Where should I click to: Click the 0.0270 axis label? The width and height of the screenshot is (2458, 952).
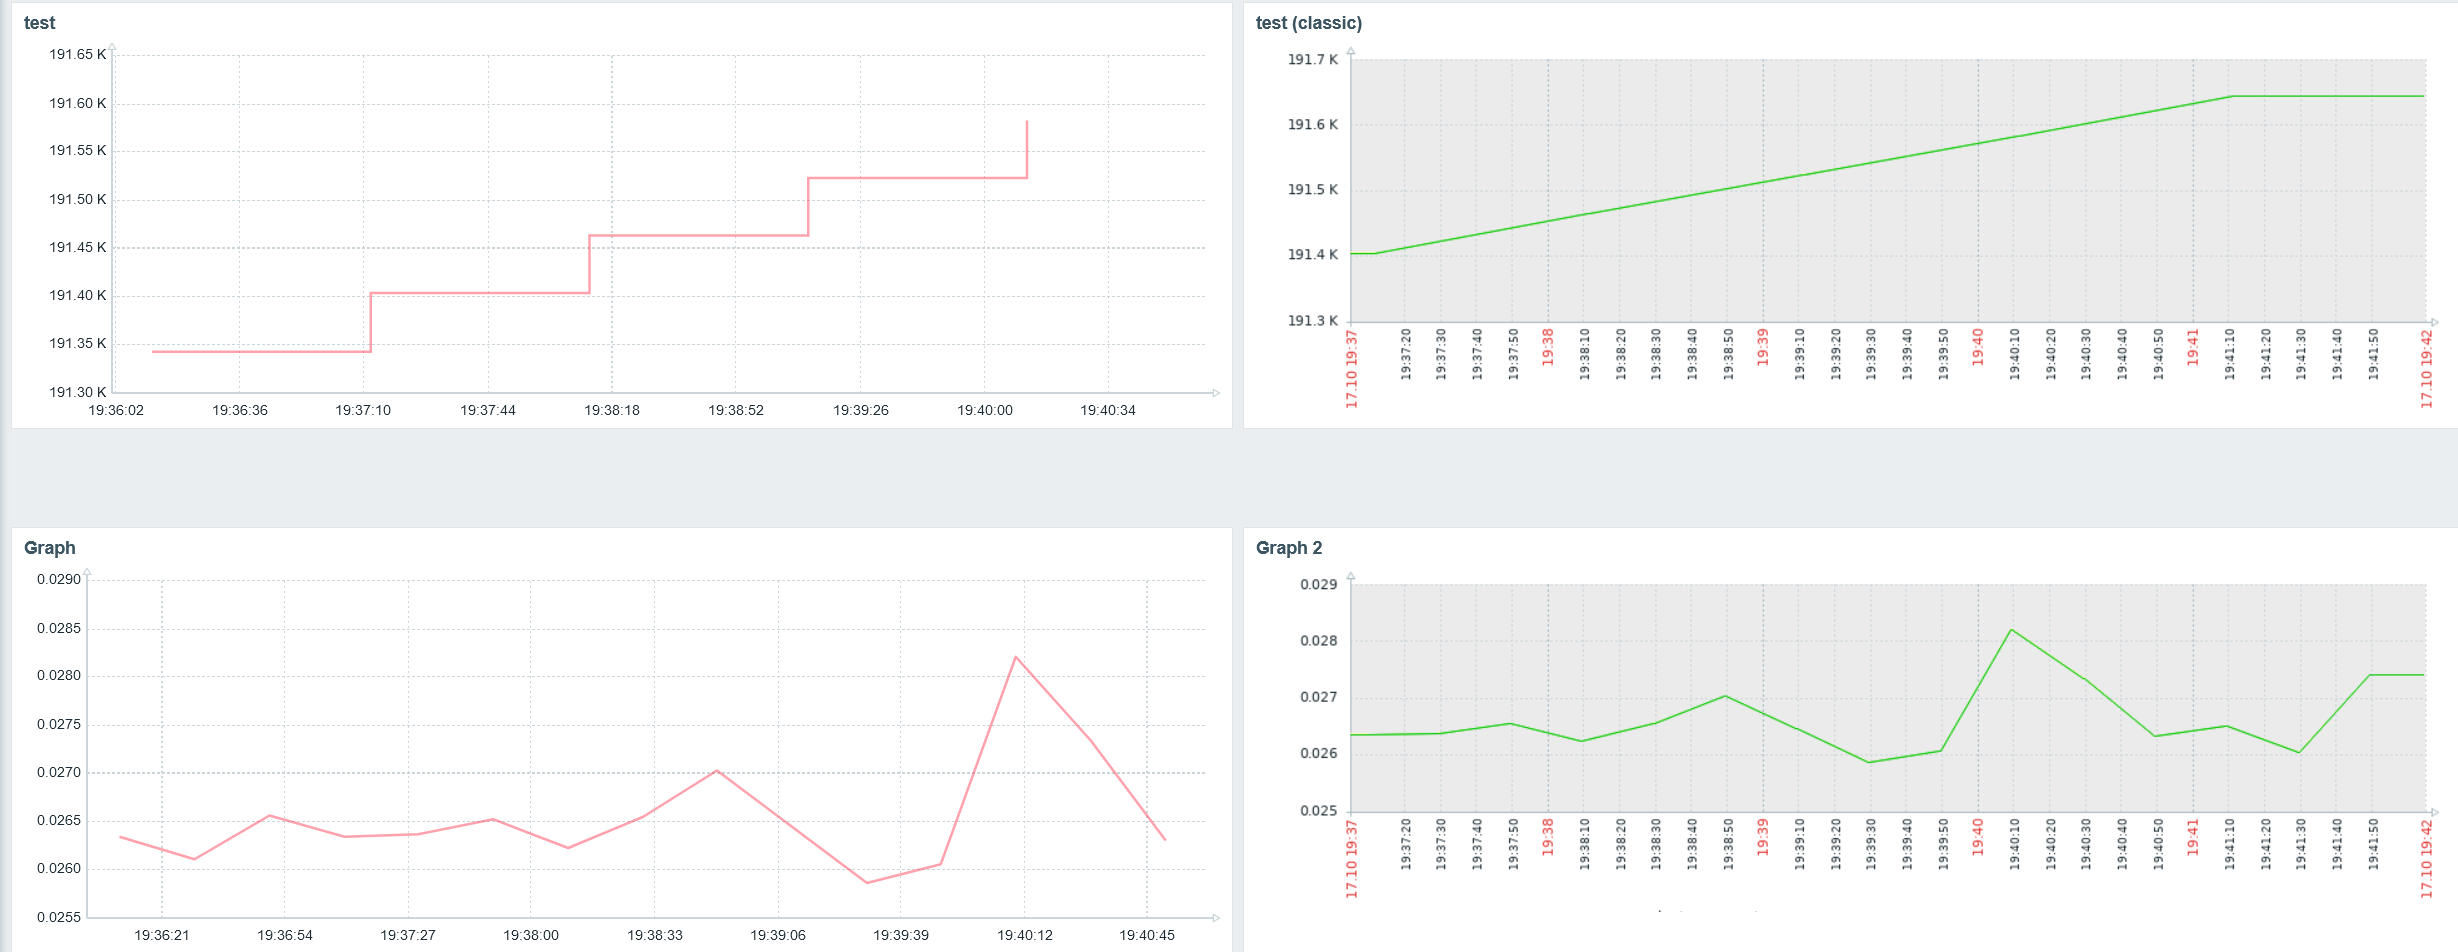coord(59,772)
